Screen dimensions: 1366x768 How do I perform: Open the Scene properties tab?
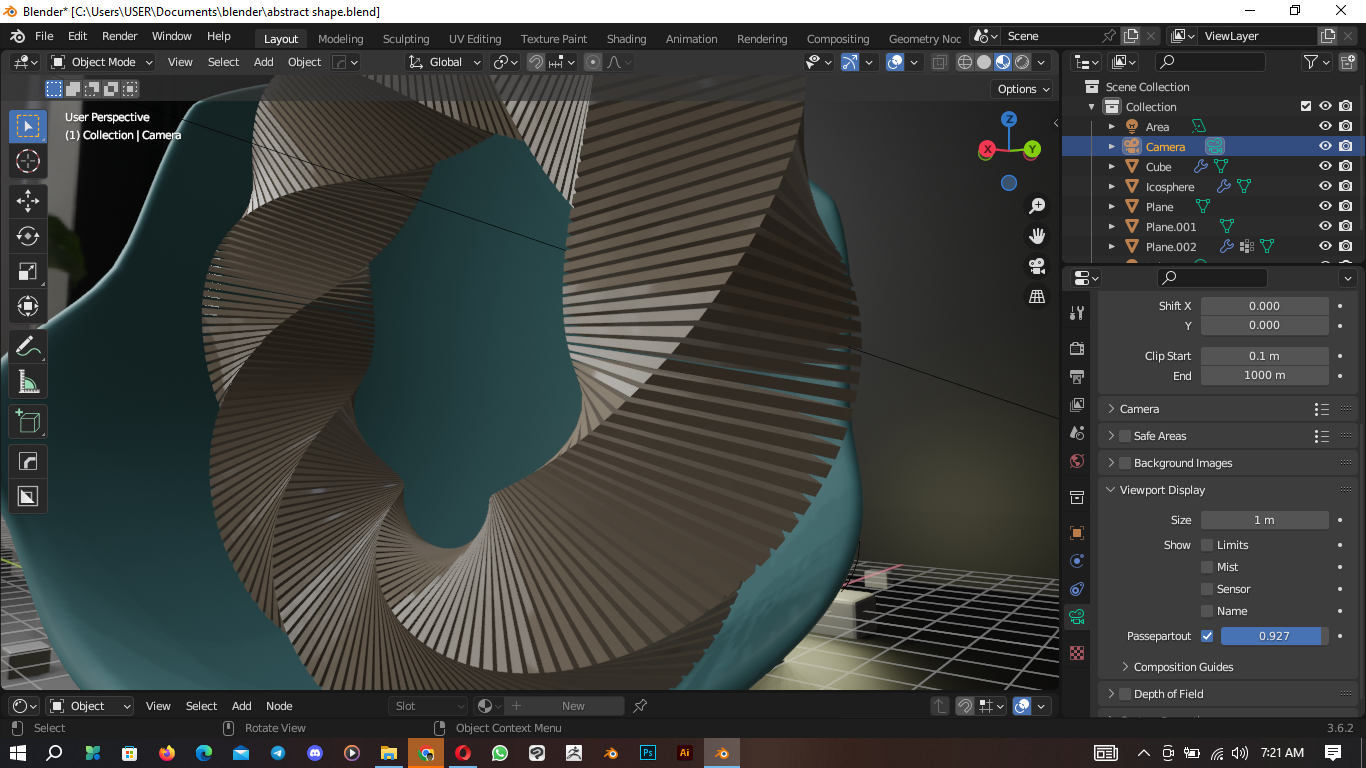point(1077,433)
